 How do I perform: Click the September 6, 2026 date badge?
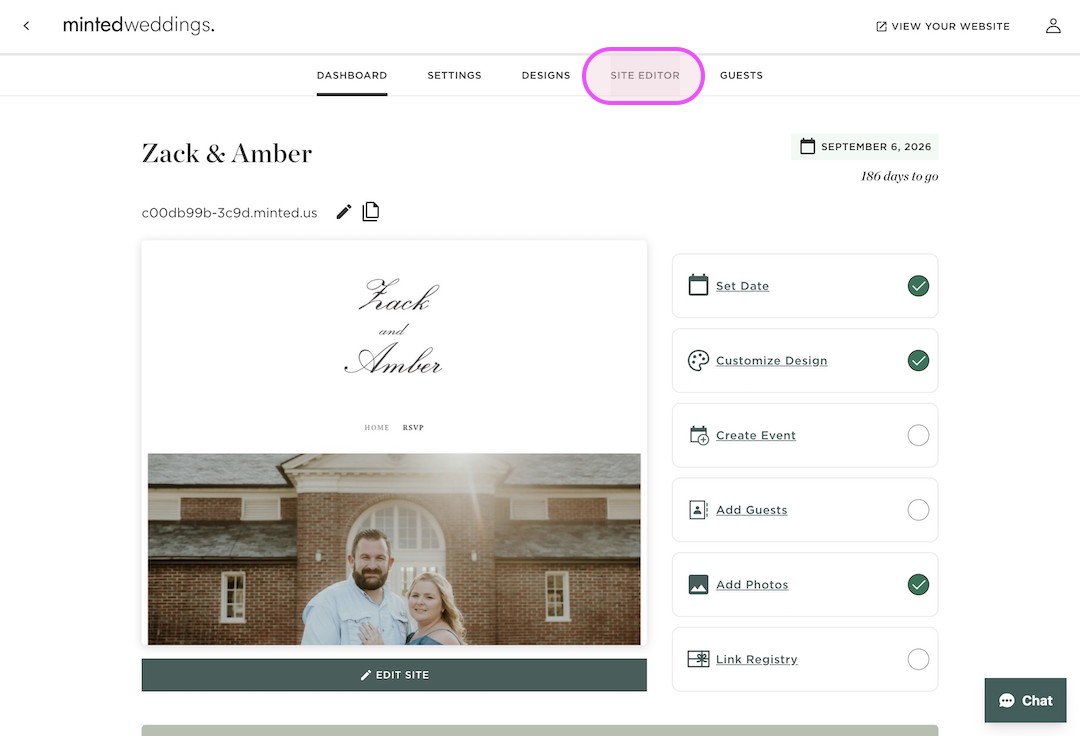click(864, 145)
